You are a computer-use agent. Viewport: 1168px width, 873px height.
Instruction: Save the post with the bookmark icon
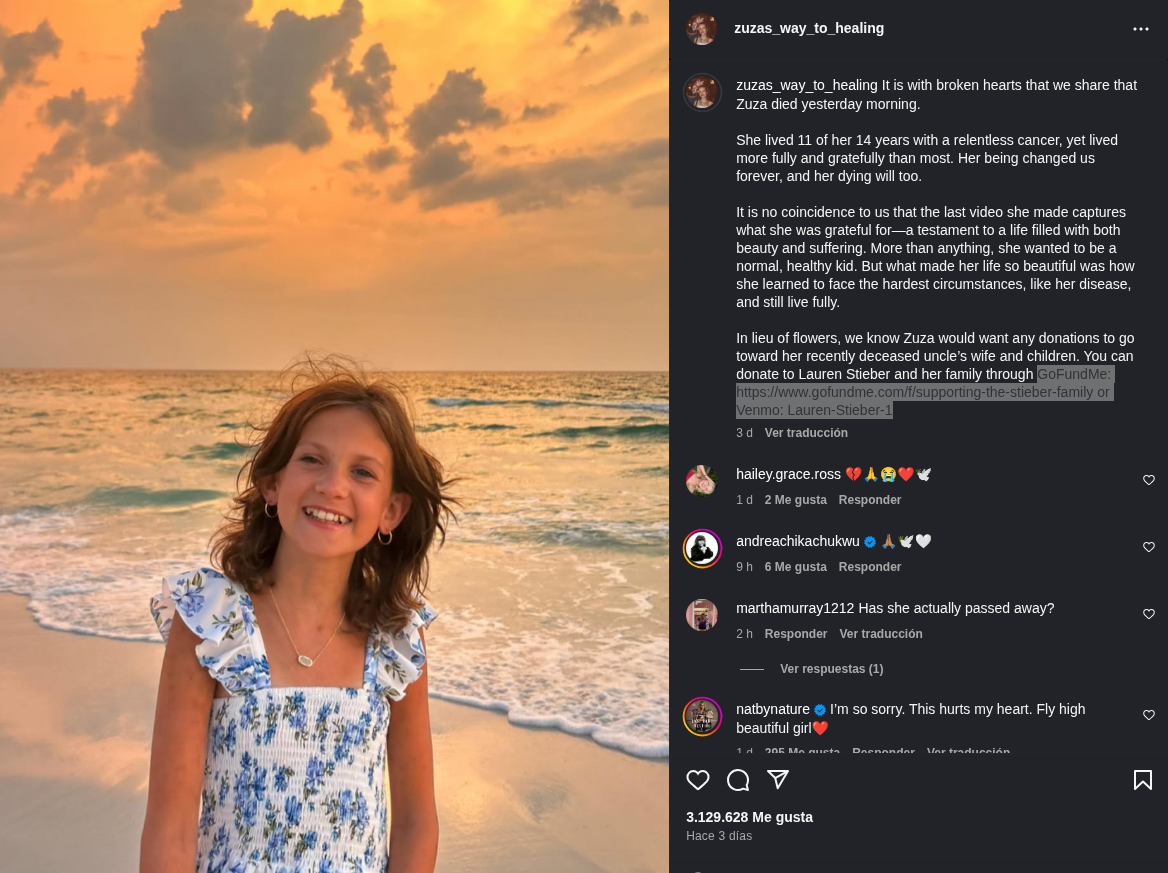coord(1143,780)
